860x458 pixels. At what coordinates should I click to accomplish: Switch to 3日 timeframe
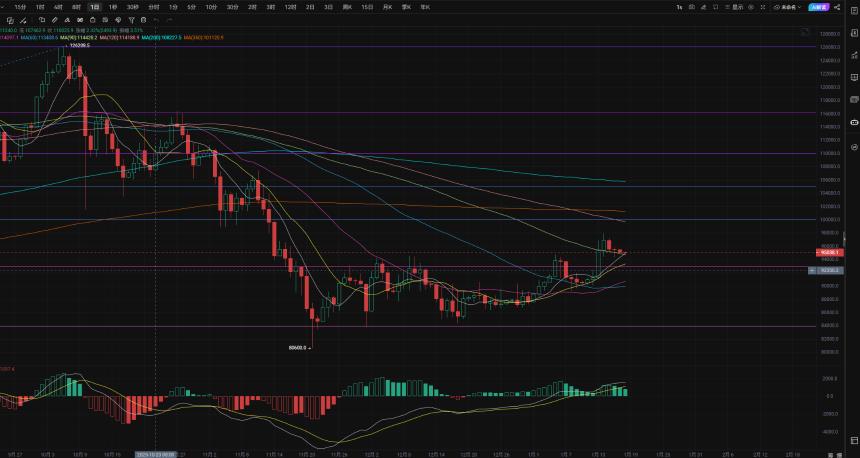tap(328, 7)
